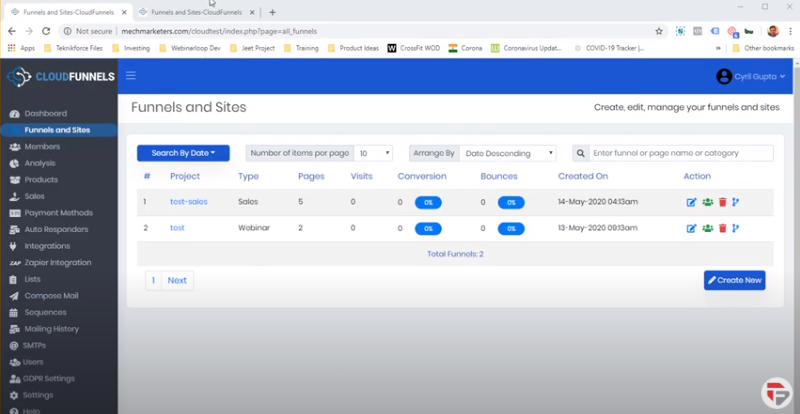Click the members icon for test-sales row
Image resolution: width=800 pixels, height=414 pixels.
(x=707, y=202)
